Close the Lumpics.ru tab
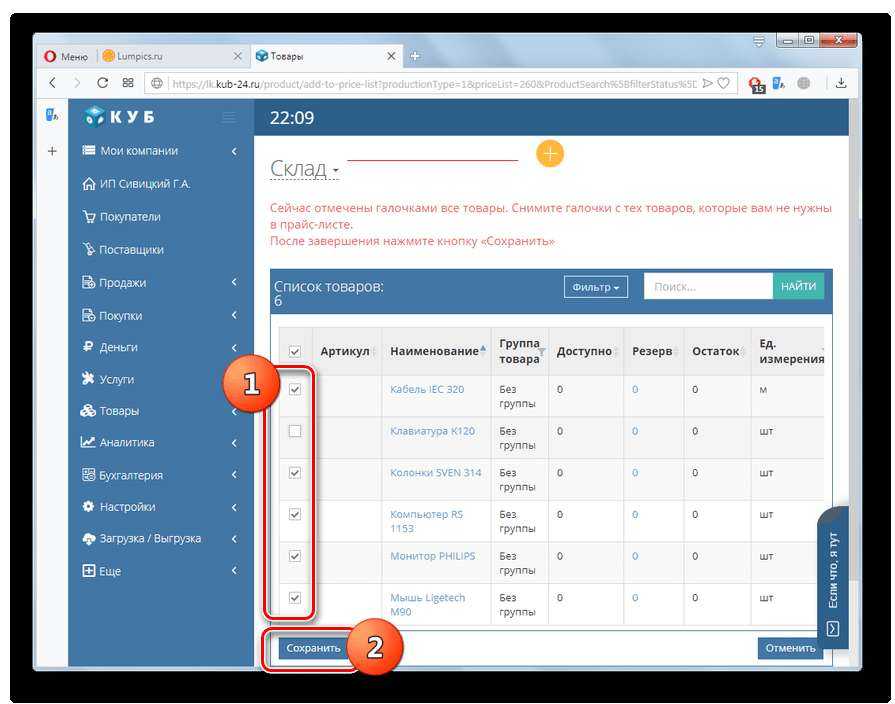 tap(238, 57)
